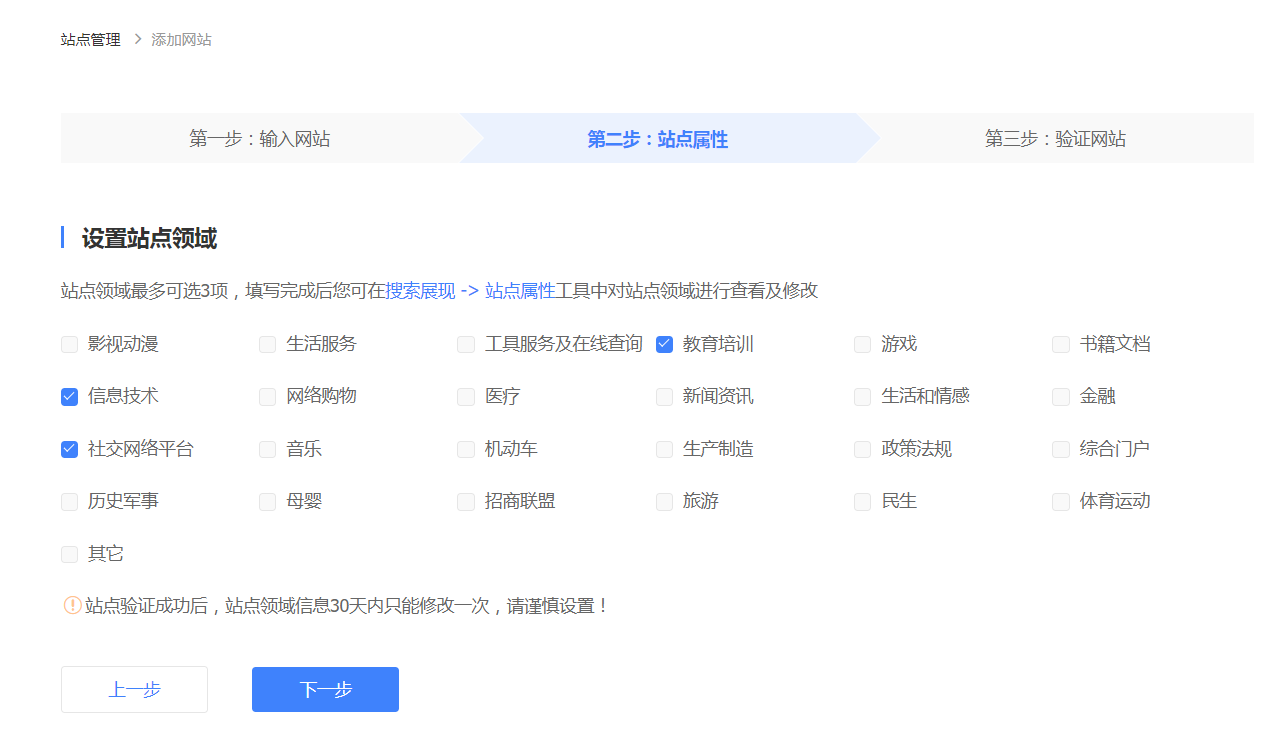Tick the 其它 checkbox
Image resolution: width=1286 pixels, height=742 pixels.
click(x=69, y=554)
